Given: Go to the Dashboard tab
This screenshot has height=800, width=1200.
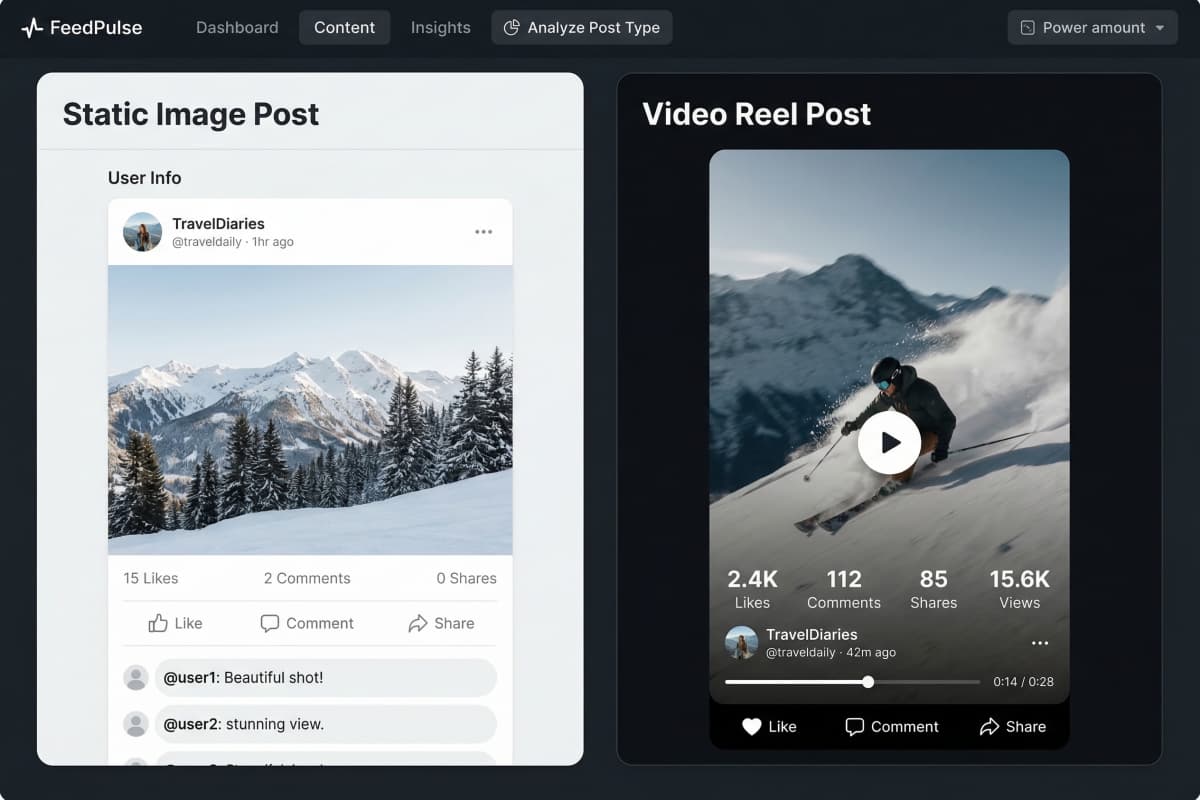Looking at the screenshot, I should [x=237, y=28].
